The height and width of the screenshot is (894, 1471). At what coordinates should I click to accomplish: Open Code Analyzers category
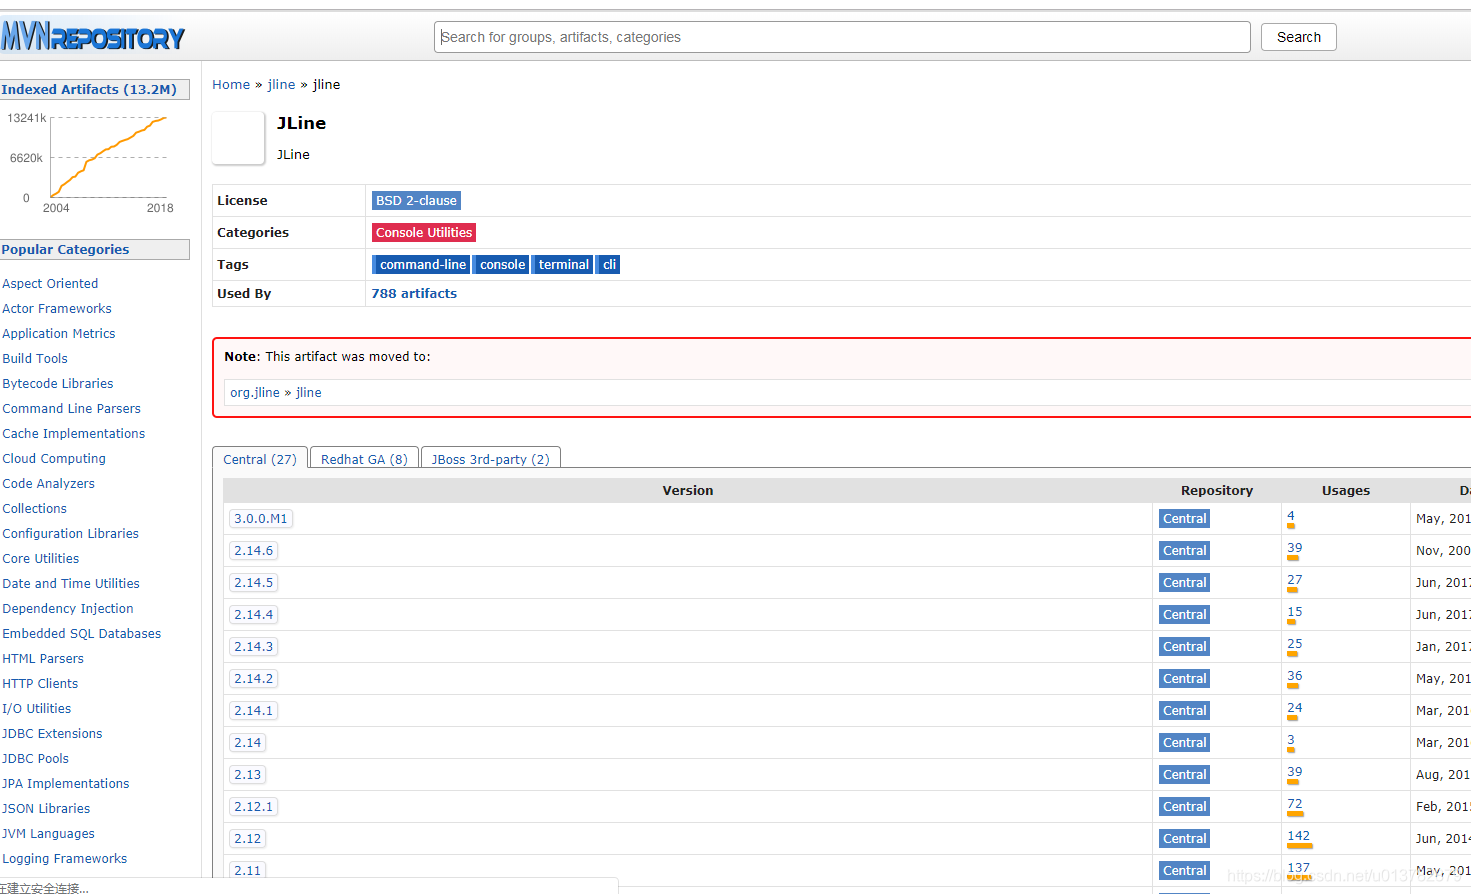[48, 484]
